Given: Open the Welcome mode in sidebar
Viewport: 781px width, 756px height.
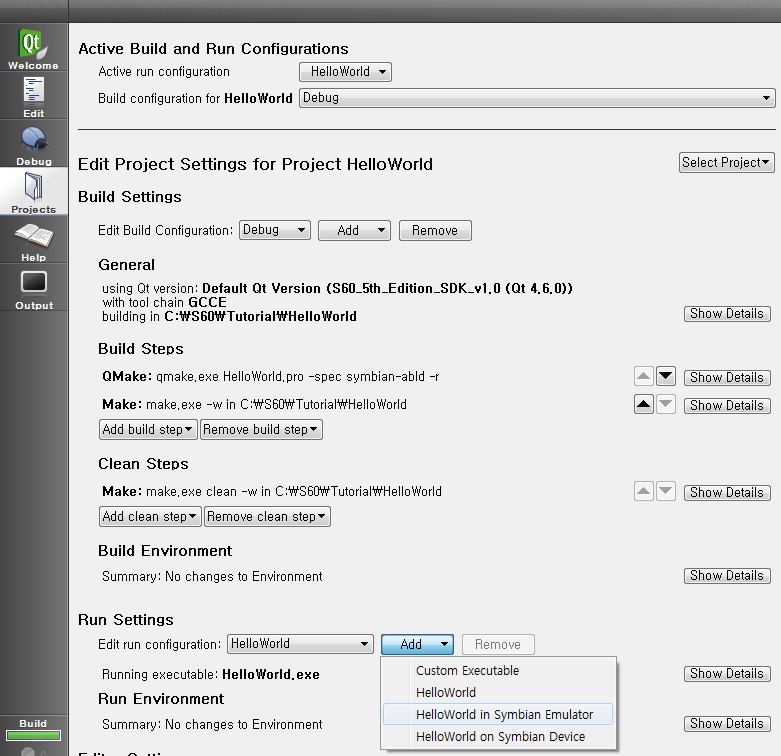Looking at the screenshot, I should [33, 48].
